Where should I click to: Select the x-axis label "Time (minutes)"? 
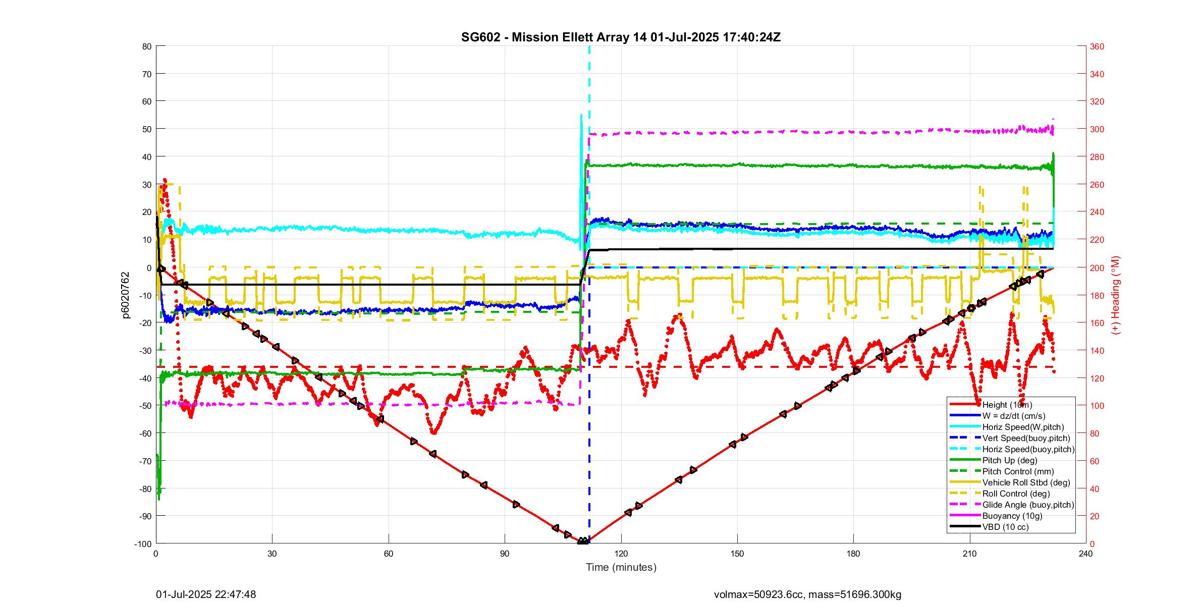click(620, 567)
